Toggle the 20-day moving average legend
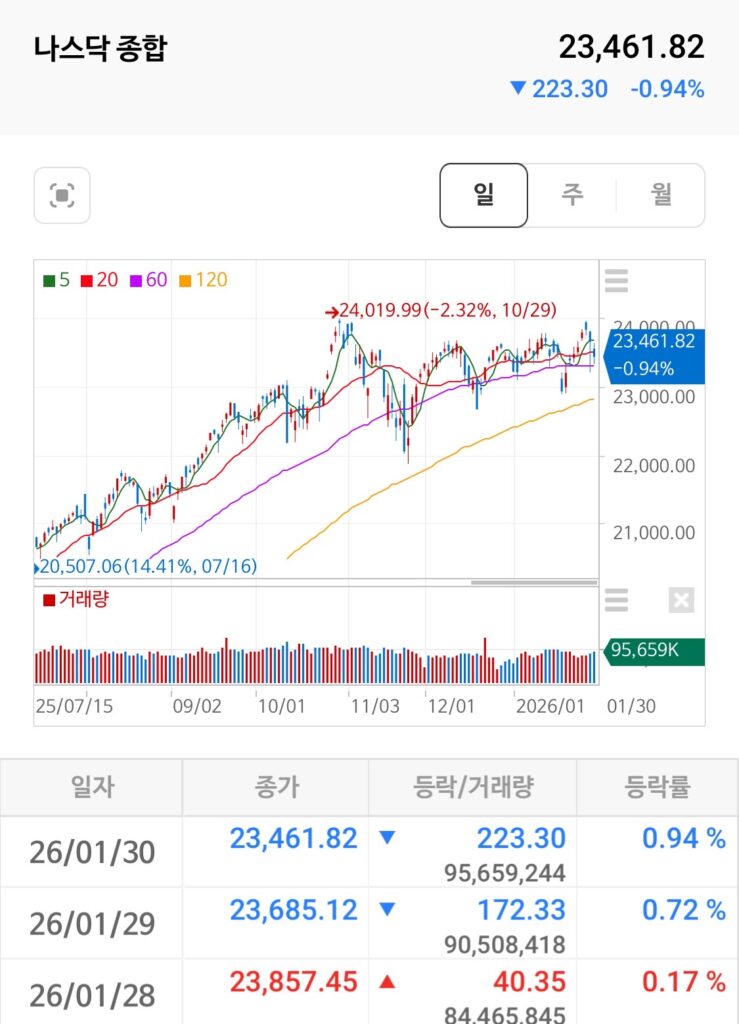Image resolution: width=739 pixels, height=1024 pixels. [99, 280]
